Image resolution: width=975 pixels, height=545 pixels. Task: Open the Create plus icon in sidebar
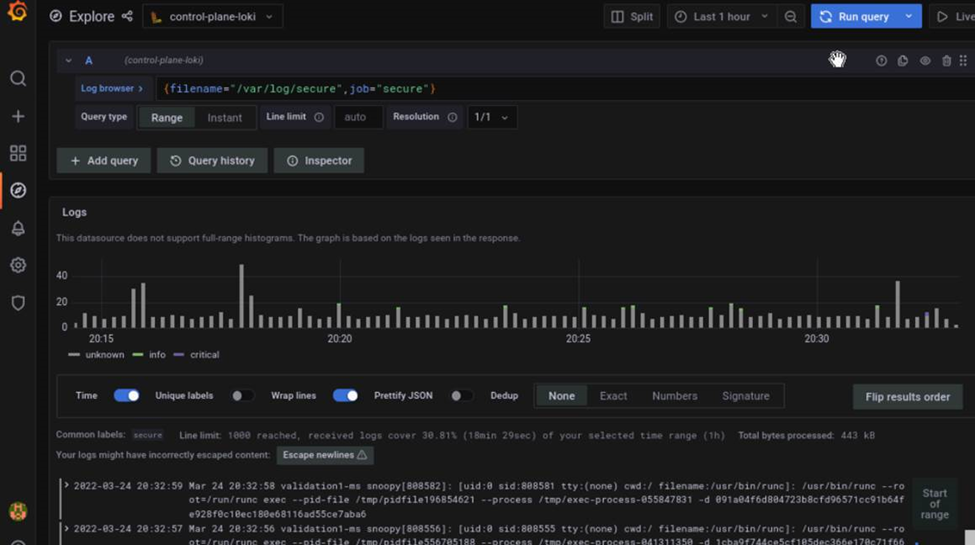[x=18, y=116]
